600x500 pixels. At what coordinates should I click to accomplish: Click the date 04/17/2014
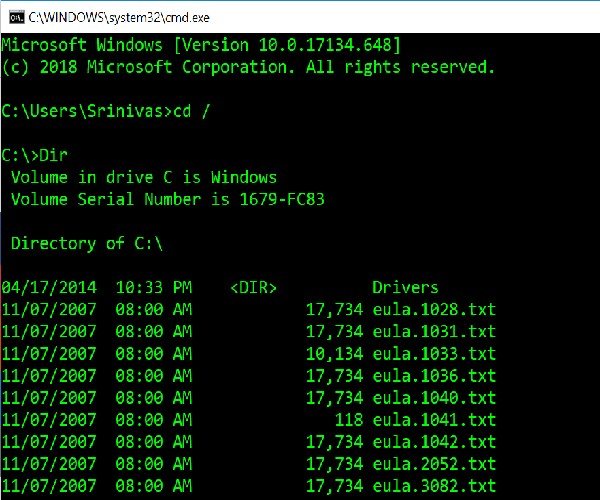click(49, 288)
